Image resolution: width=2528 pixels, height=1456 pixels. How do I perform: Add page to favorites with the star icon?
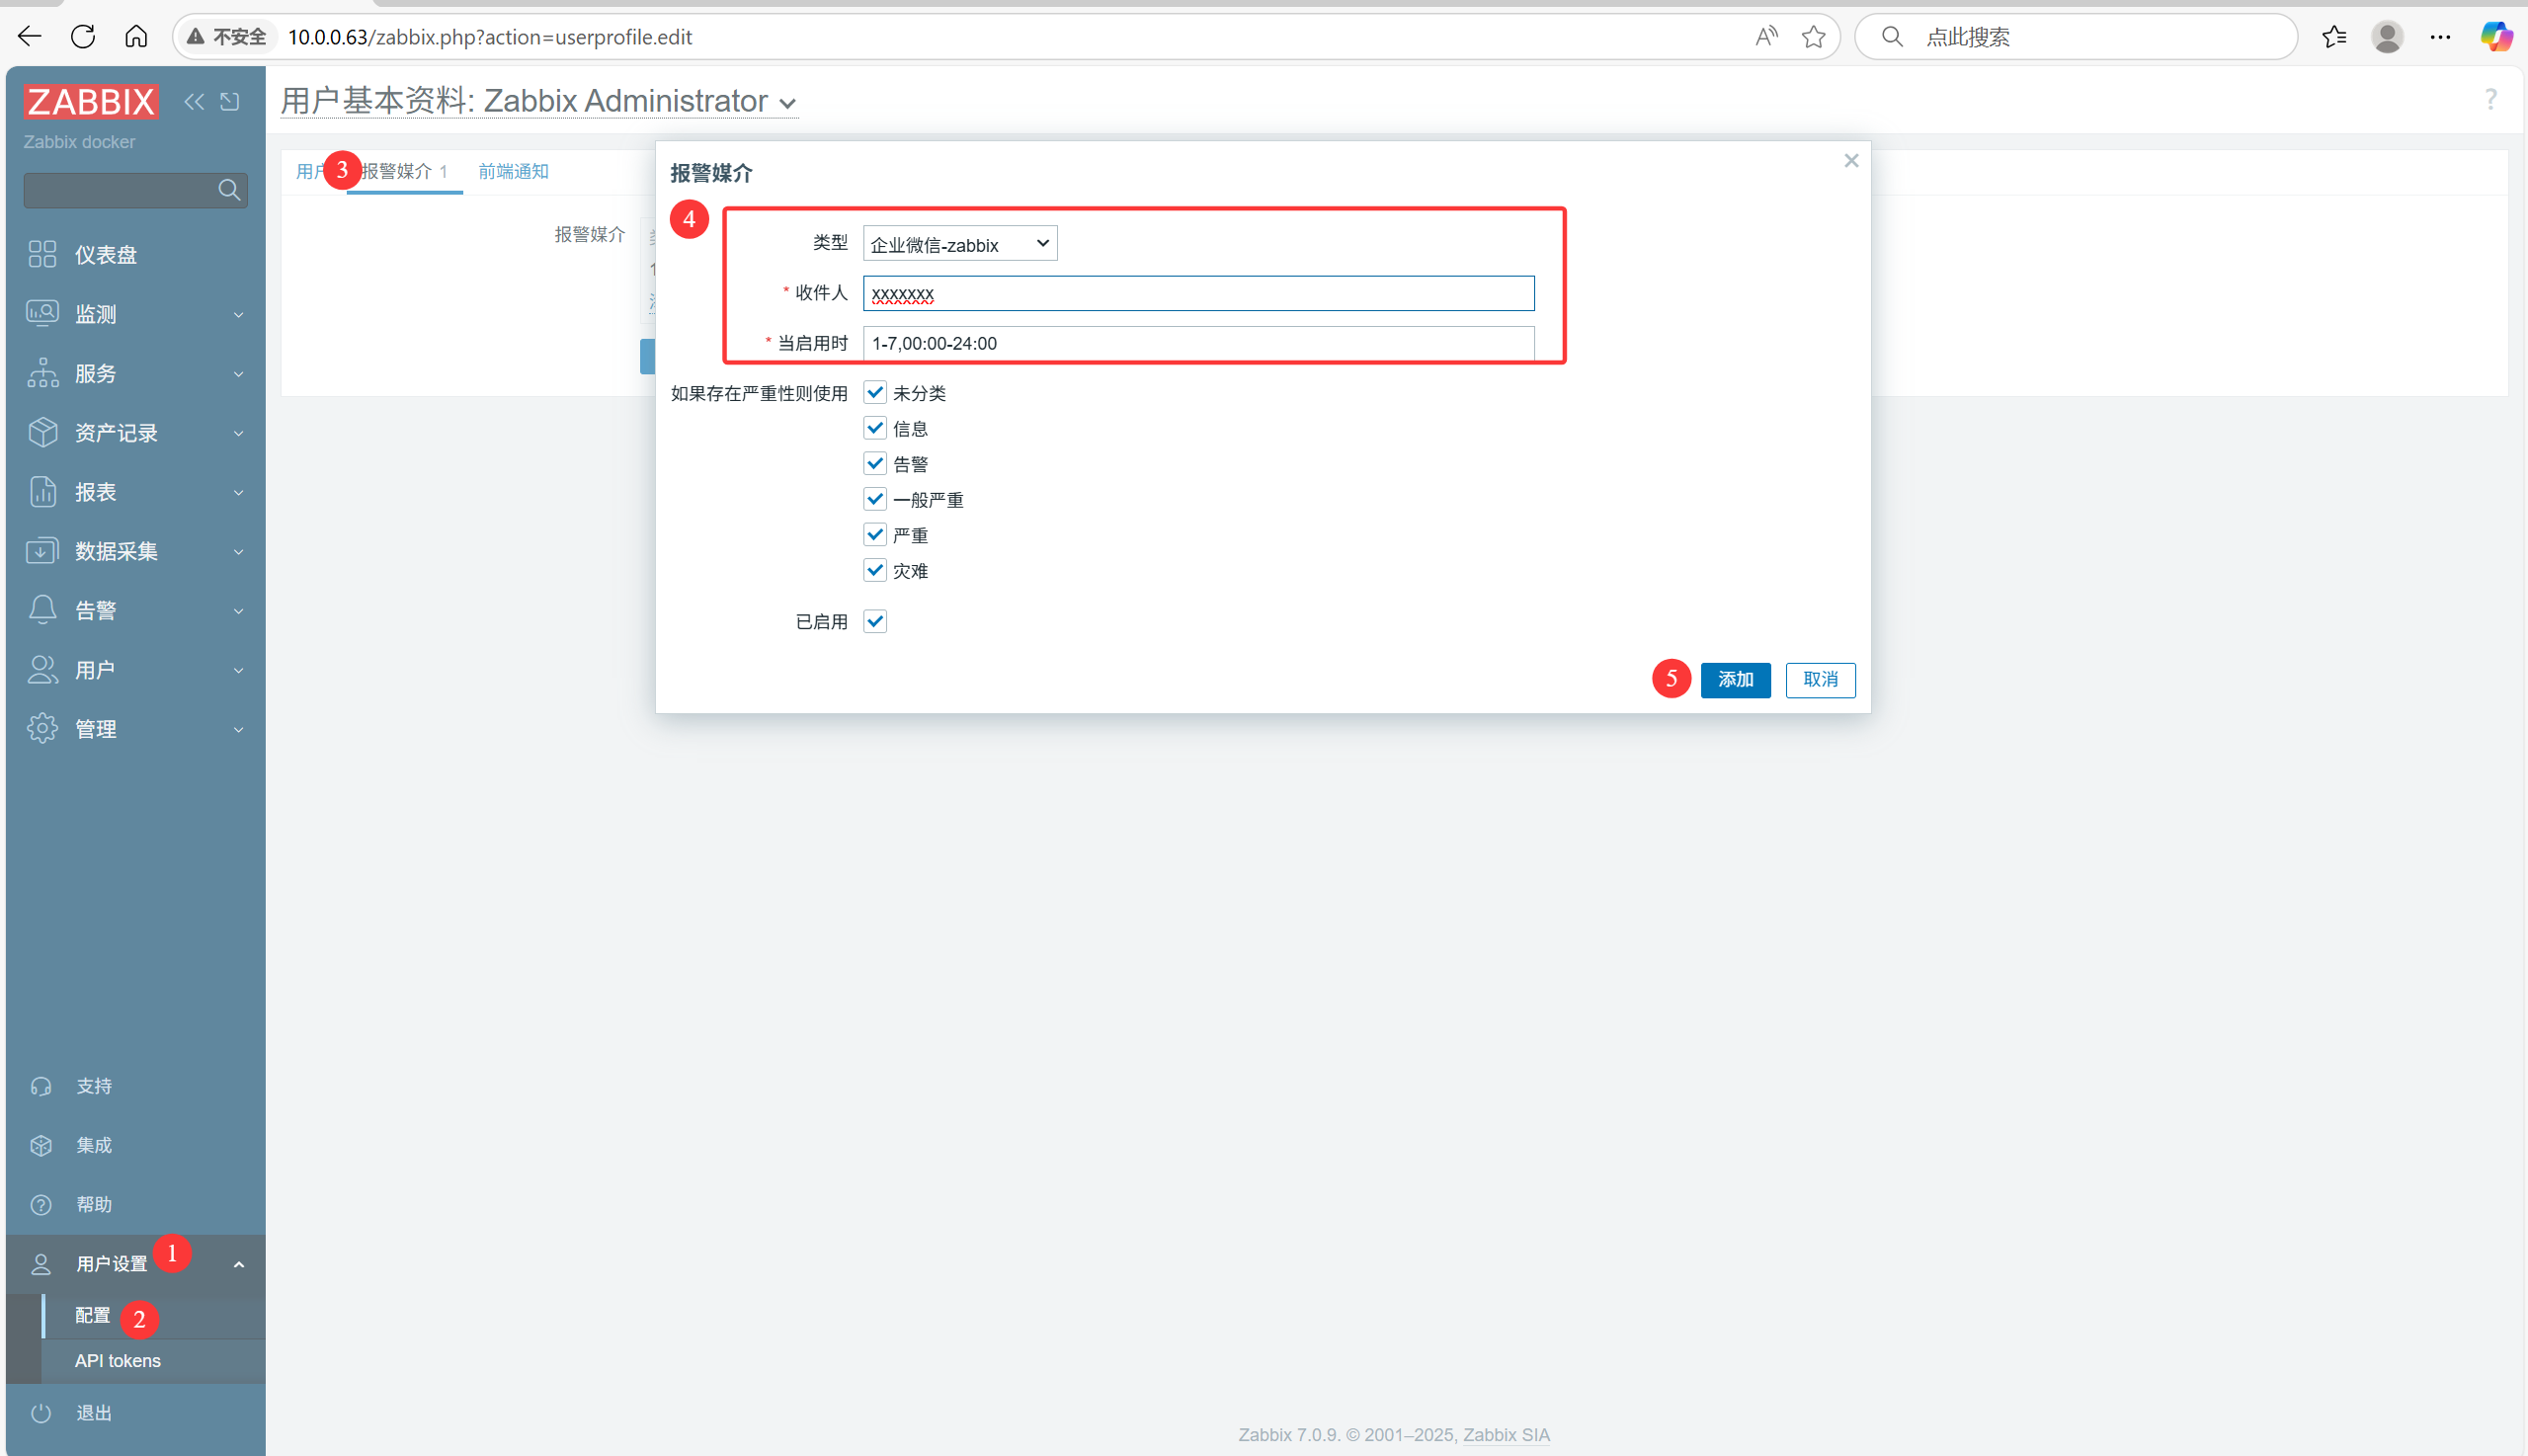pos(1813,37)
